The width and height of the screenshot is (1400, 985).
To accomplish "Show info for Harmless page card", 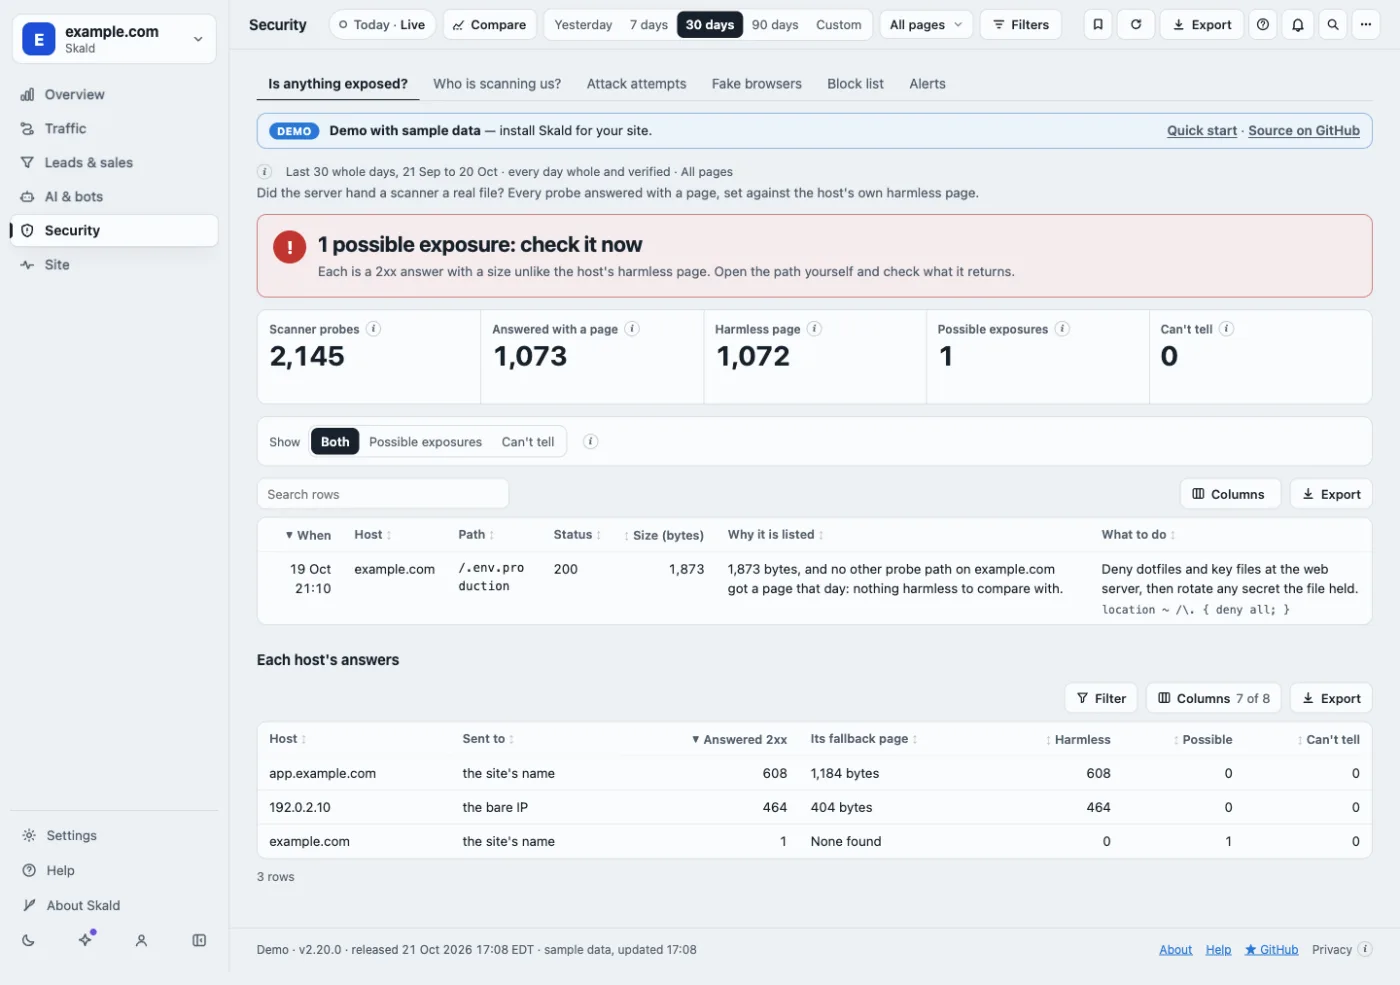I will point(814,328).
